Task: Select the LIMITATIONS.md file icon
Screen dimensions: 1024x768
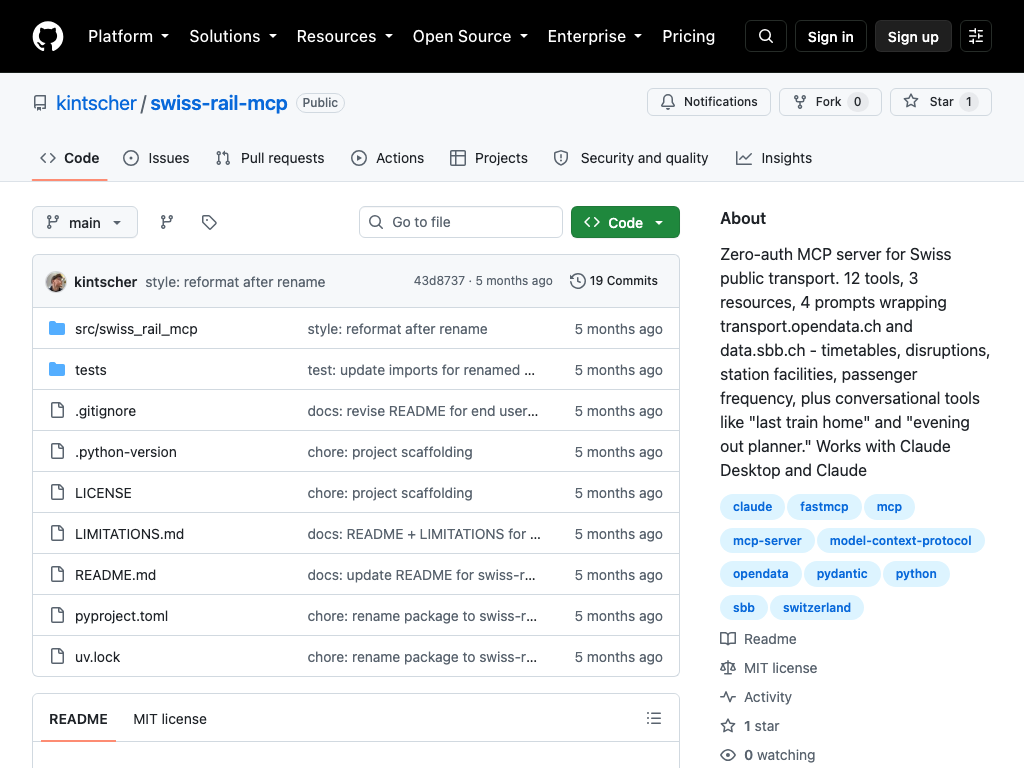Action: pos(57,534)
